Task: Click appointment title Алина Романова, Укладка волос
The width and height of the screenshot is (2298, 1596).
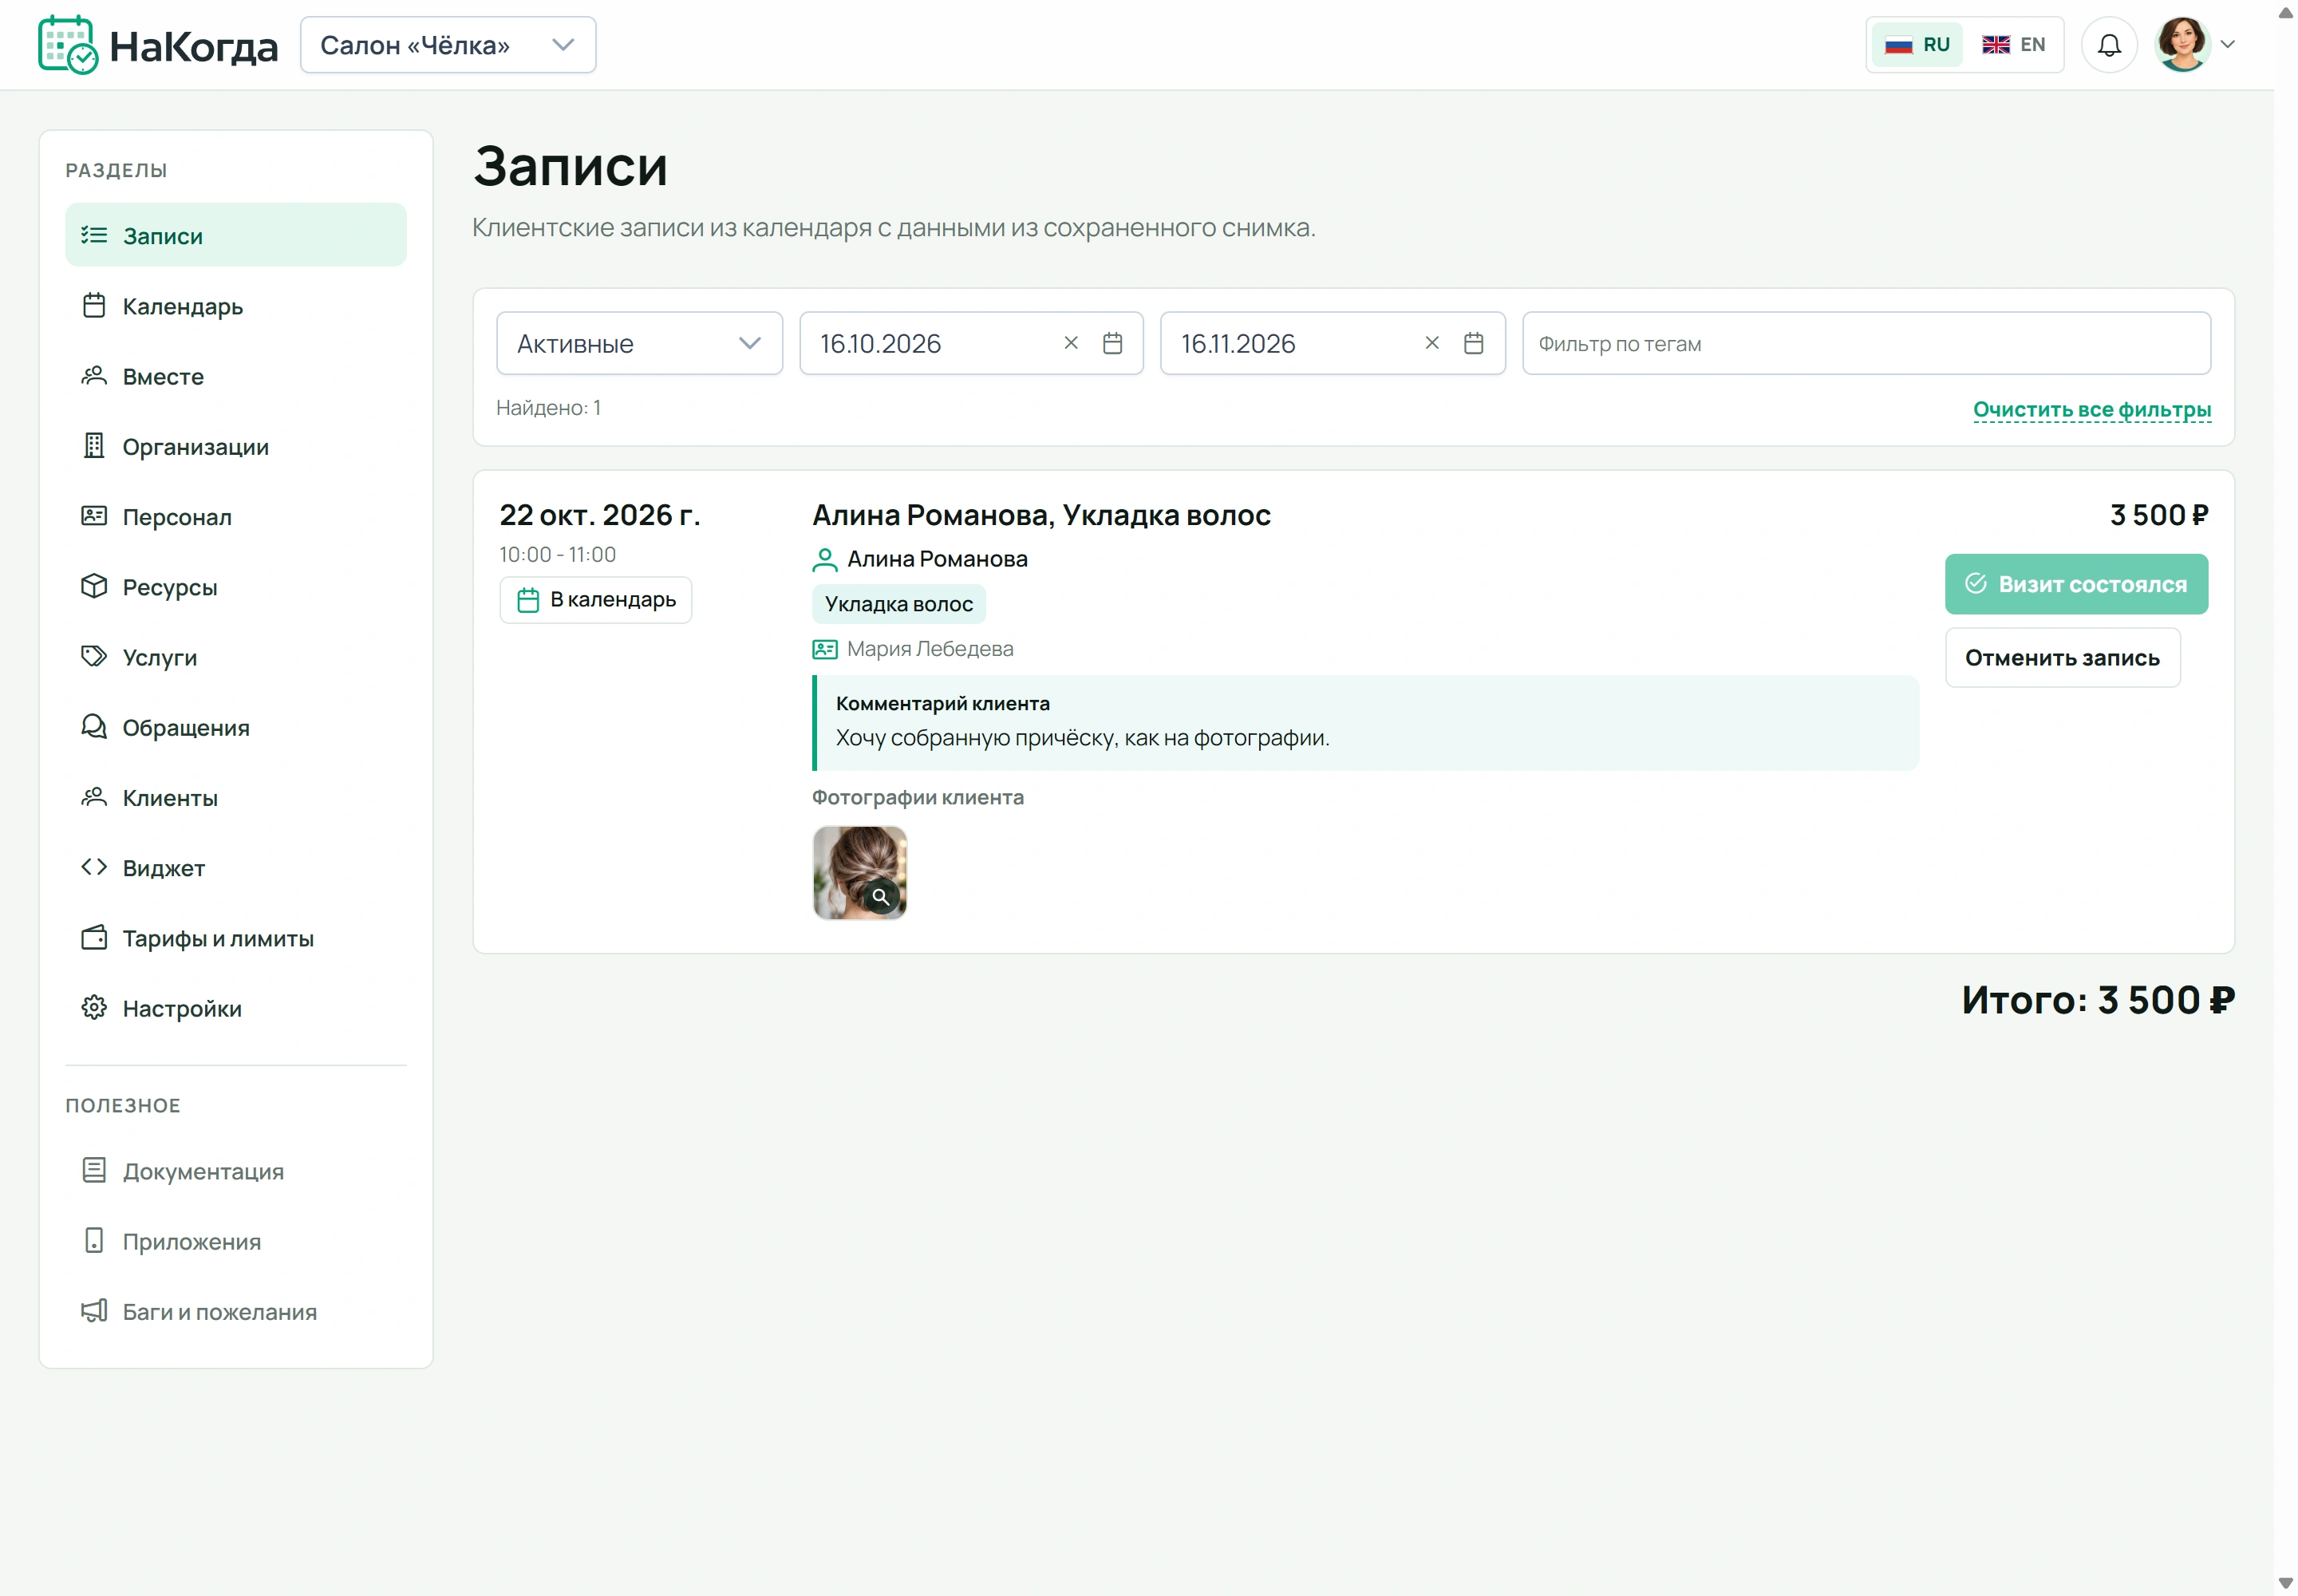Action: click(x=1041, y=515)
